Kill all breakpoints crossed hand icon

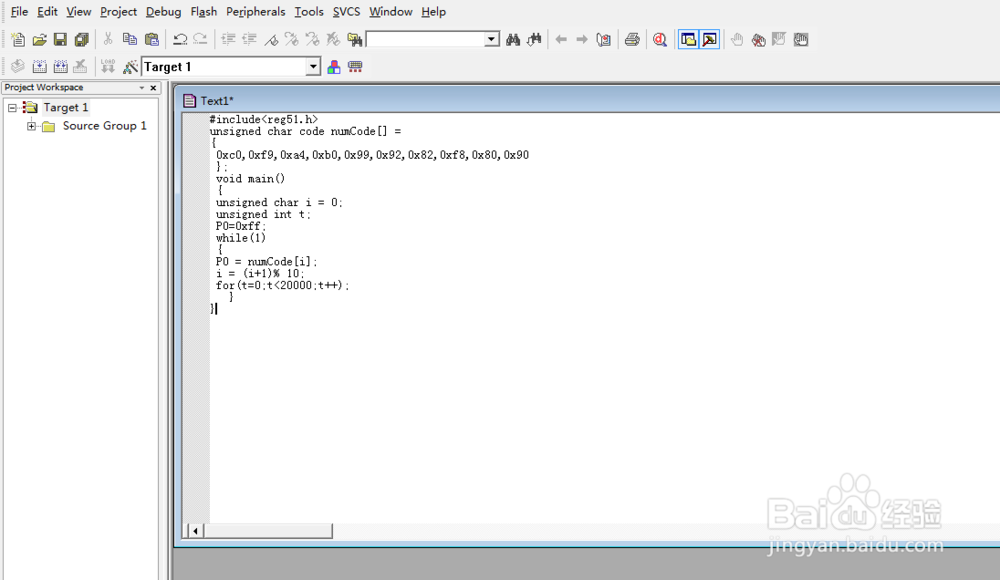coord(758,40)
